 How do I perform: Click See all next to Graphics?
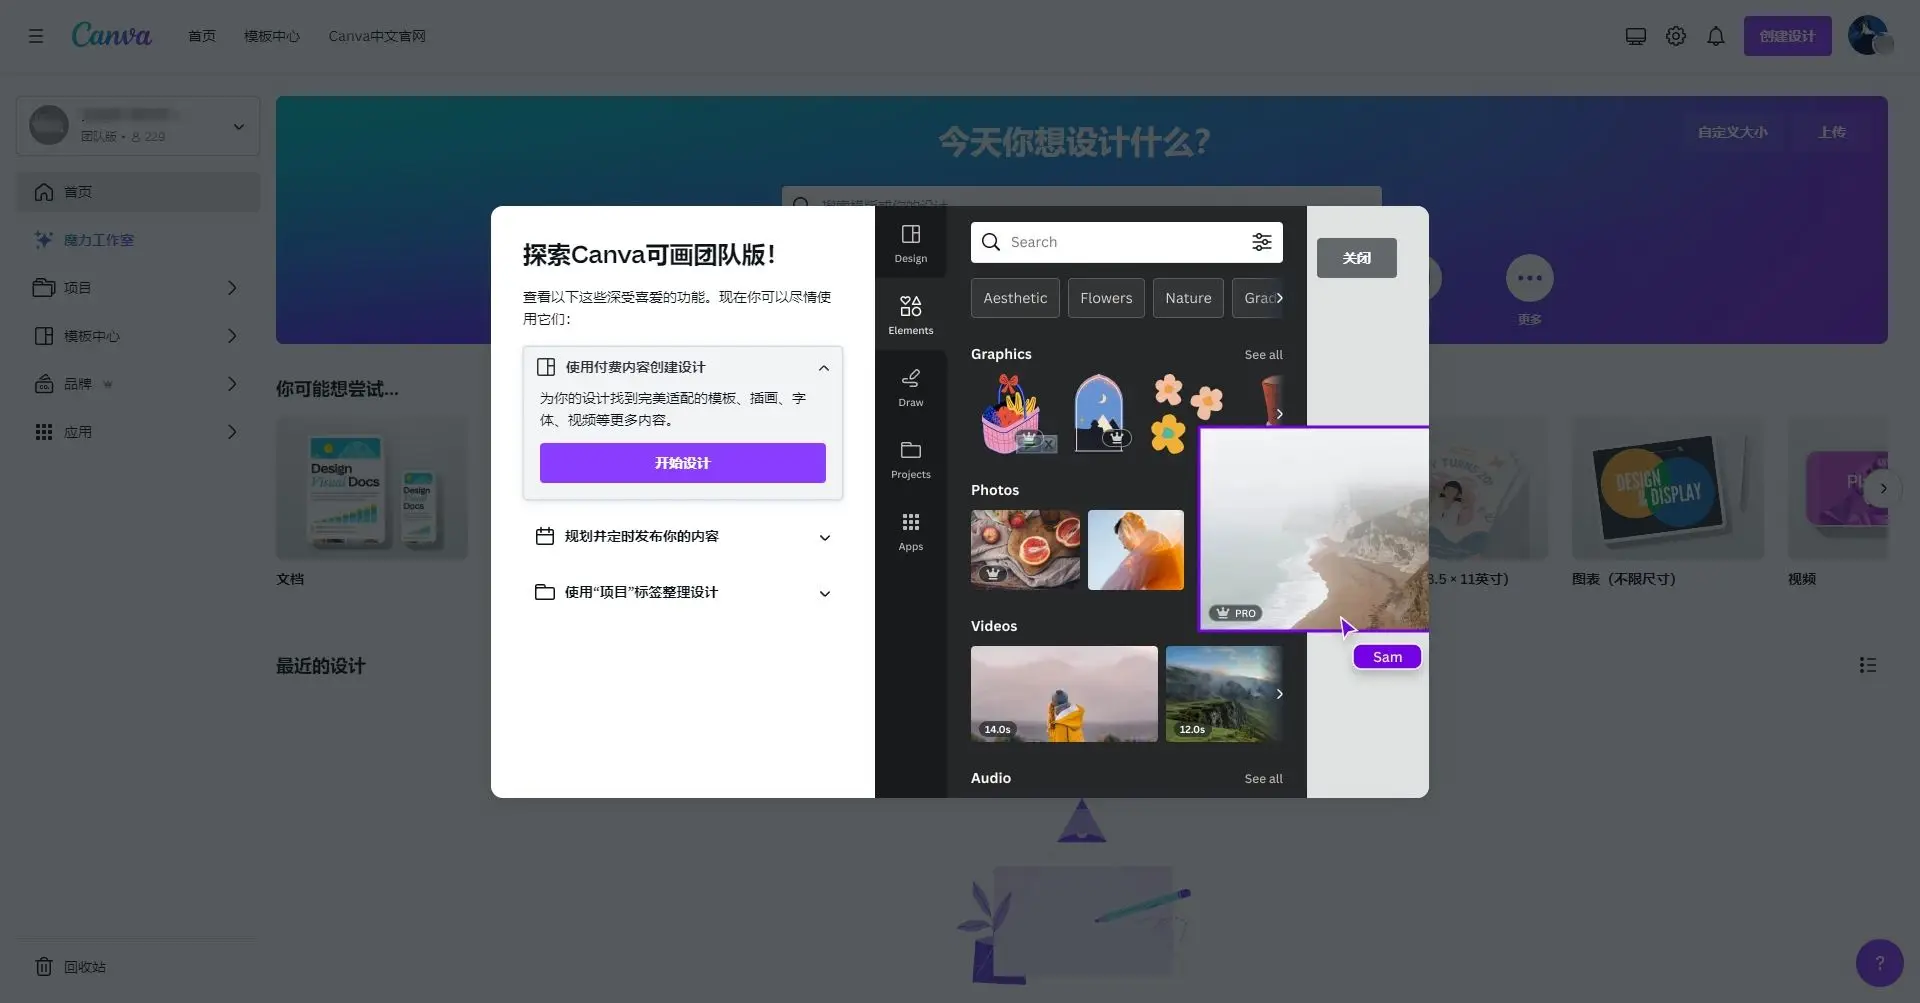1263,355
